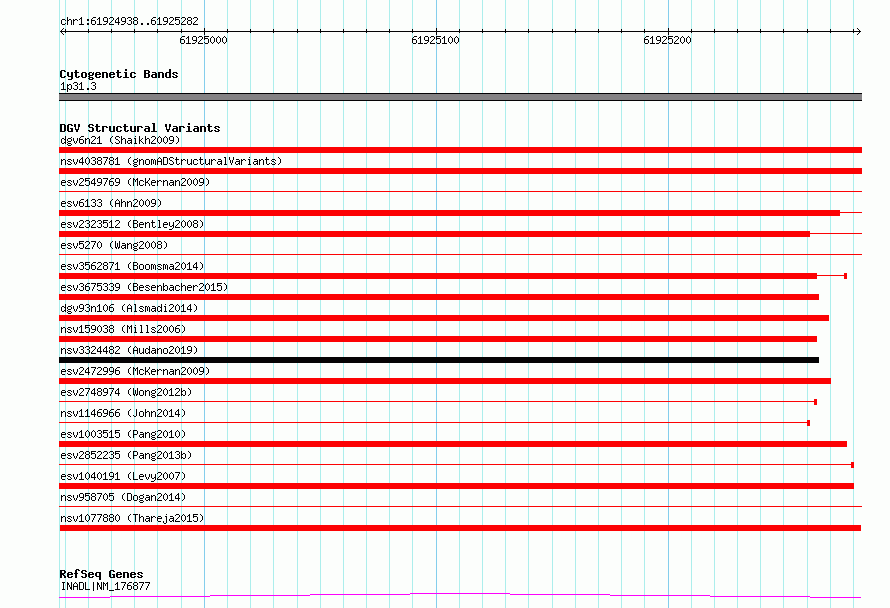This screenshot has height=608, width=890.
Task: Open the nsv1146966 (John2014) variant
Action: [x=123, y=413]
